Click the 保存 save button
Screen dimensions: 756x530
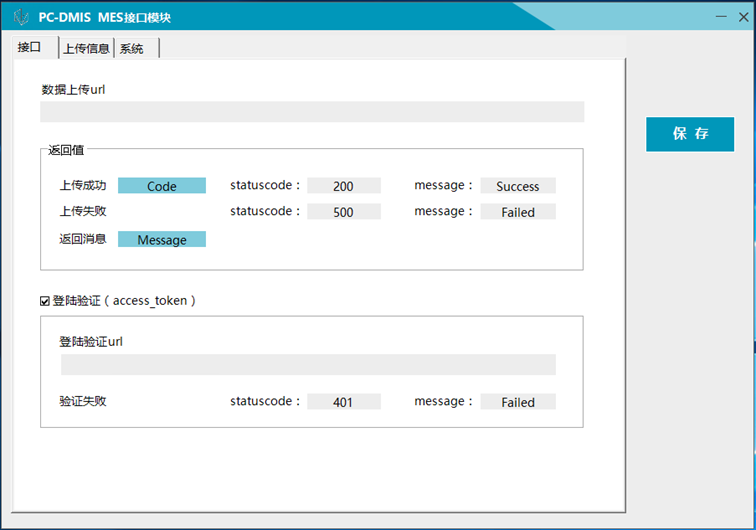point(690,134)
